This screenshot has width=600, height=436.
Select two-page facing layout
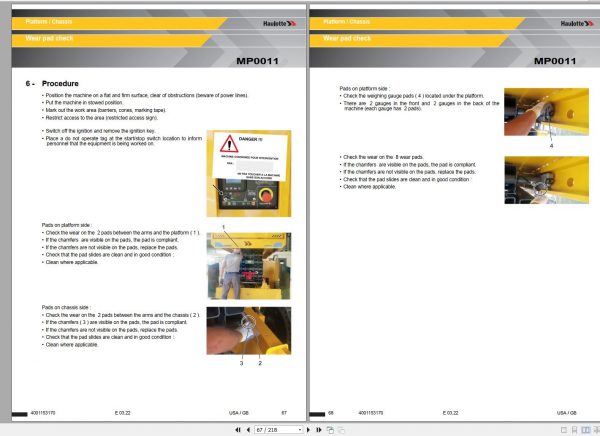pyautogui.click(x=585, y=430)
